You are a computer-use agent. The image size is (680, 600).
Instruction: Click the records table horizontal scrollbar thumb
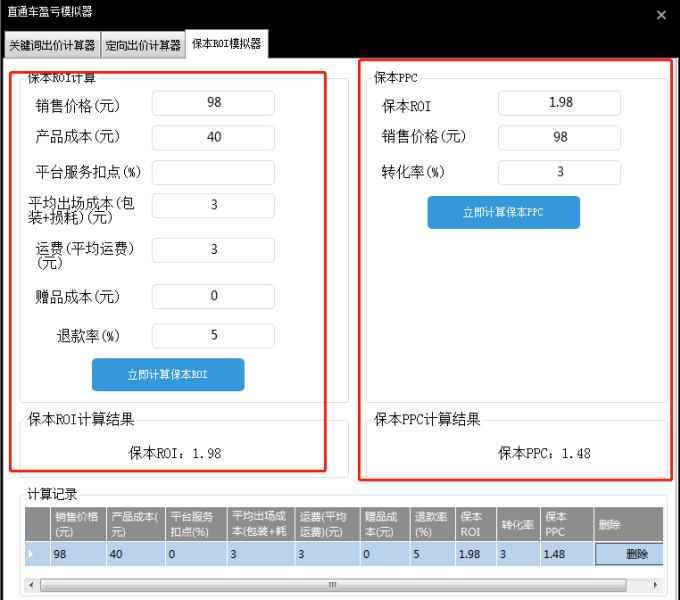coord(330,584)
